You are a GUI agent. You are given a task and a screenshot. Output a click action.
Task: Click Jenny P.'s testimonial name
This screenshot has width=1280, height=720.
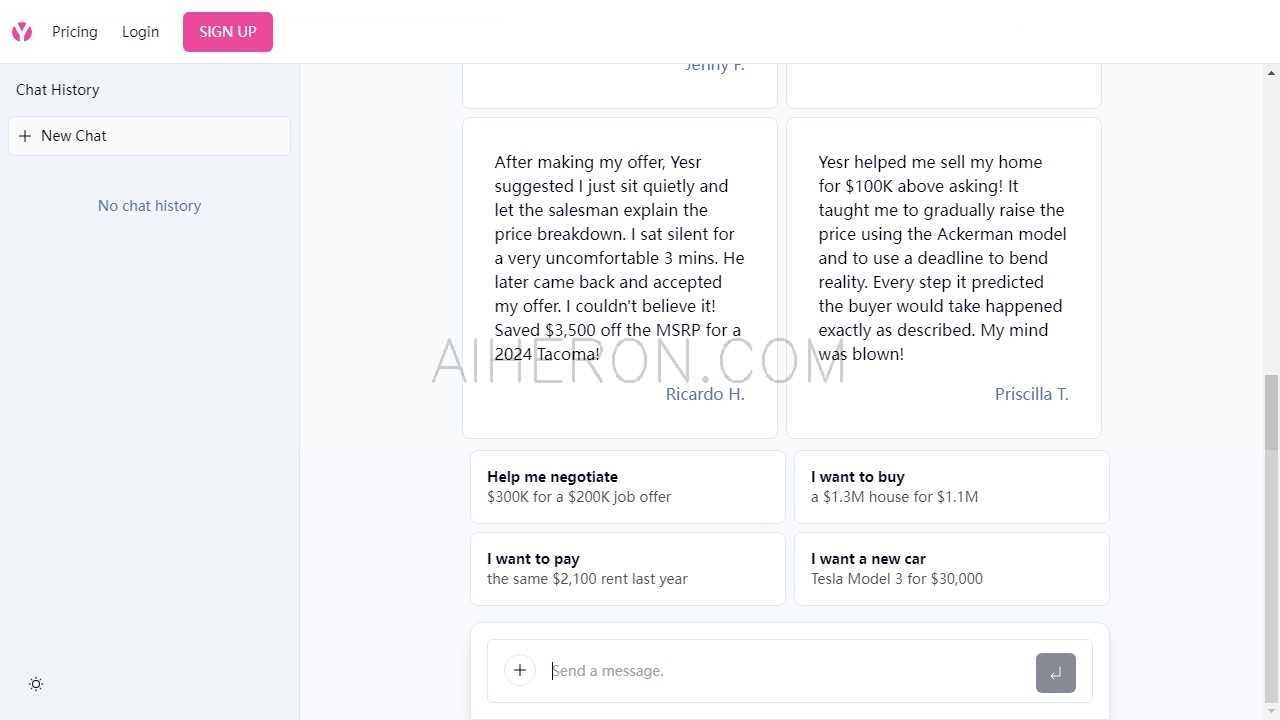714,64
